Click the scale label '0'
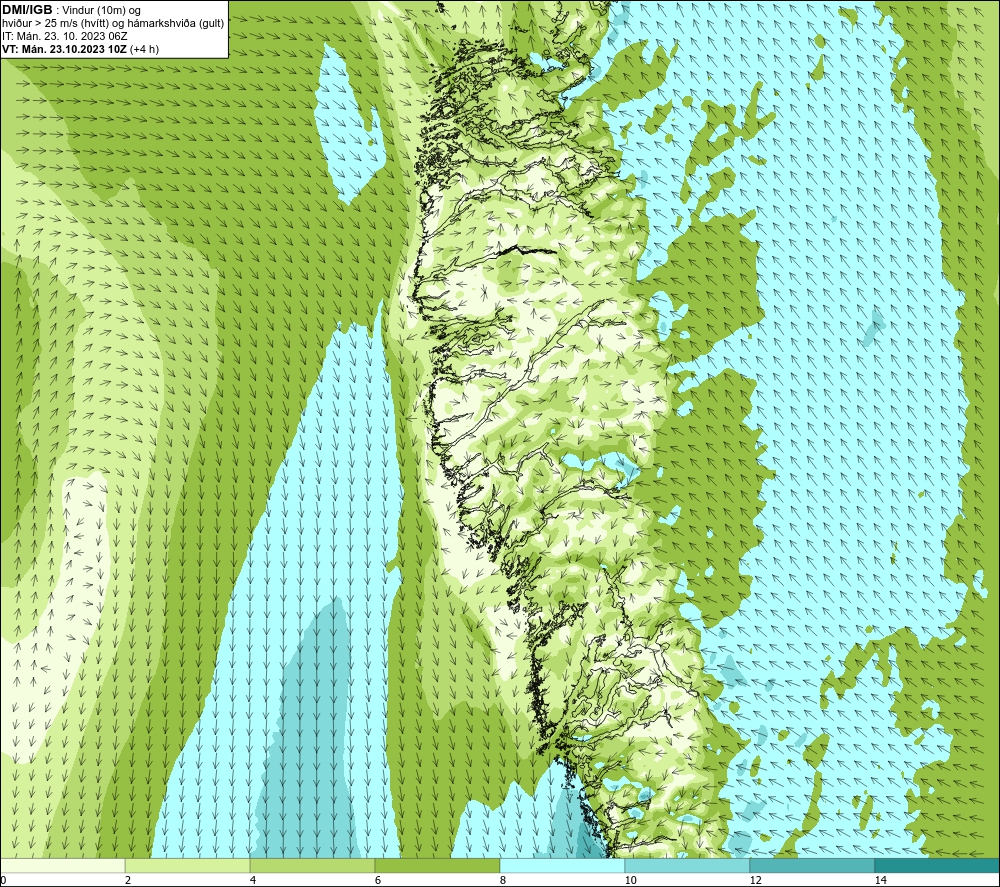 [x=3, y=881]
